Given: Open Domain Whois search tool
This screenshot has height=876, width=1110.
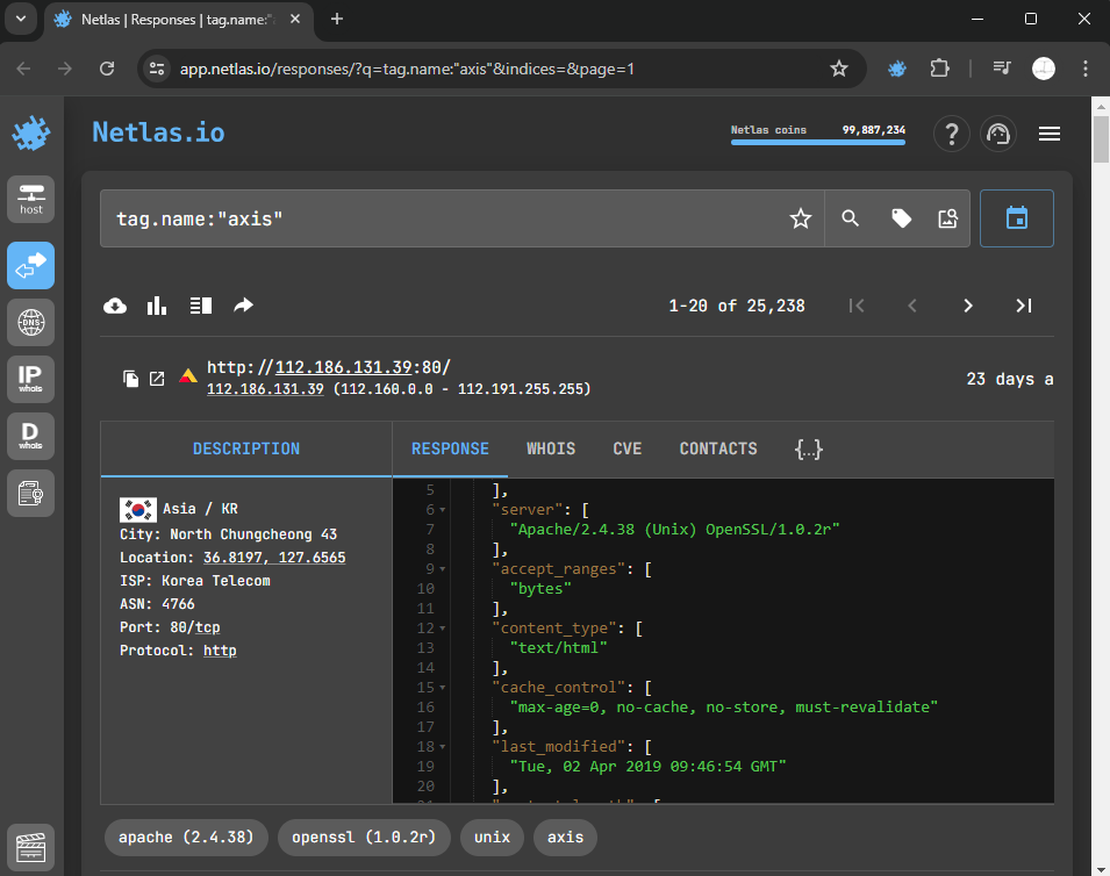Looking at the screenshot, I should point(31,436).
